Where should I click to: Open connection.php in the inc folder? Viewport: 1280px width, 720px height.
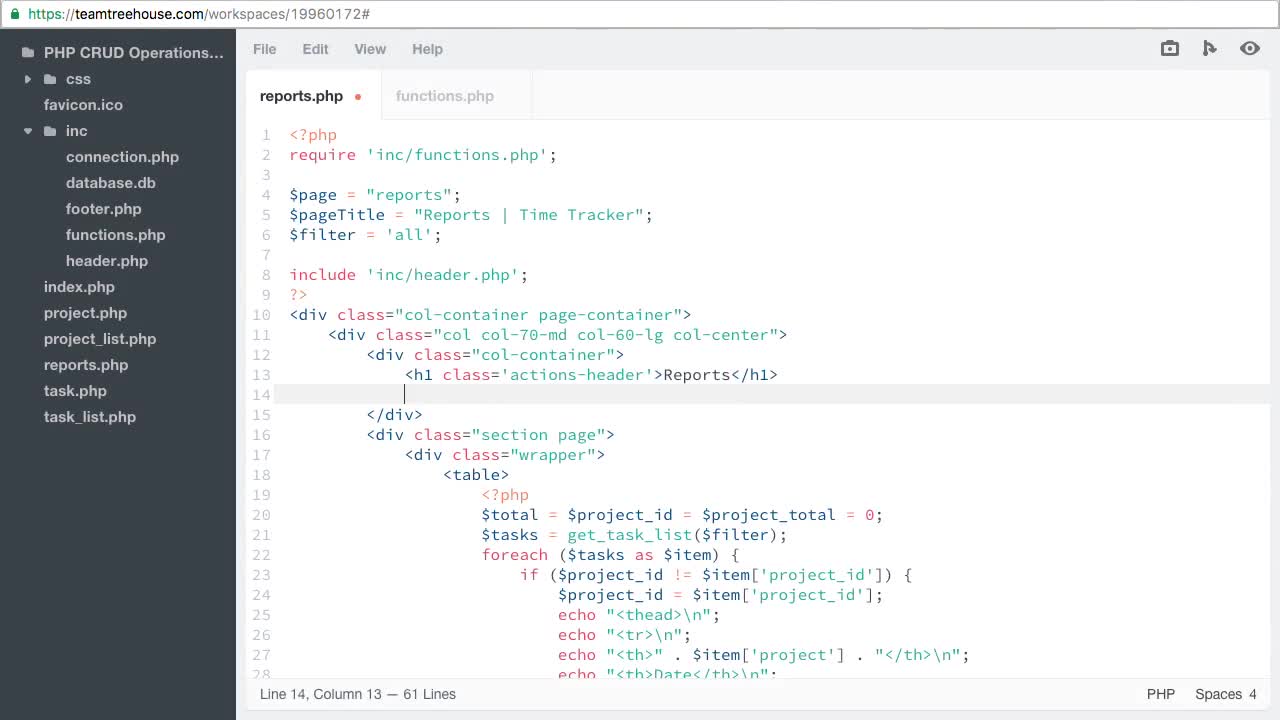coord(122,157)
